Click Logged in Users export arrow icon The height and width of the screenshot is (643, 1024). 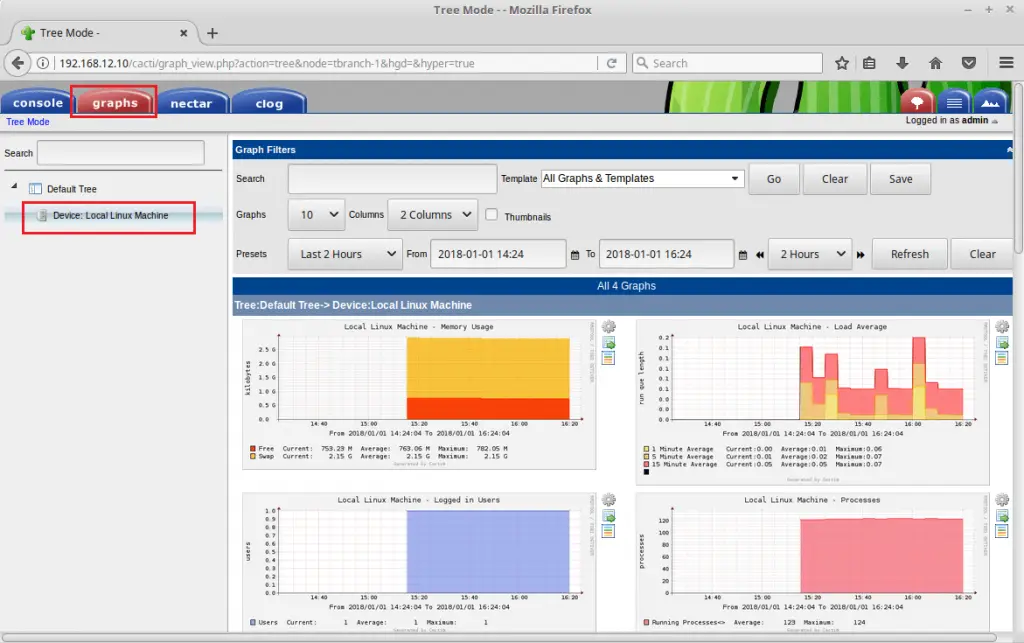coord(608,517)
